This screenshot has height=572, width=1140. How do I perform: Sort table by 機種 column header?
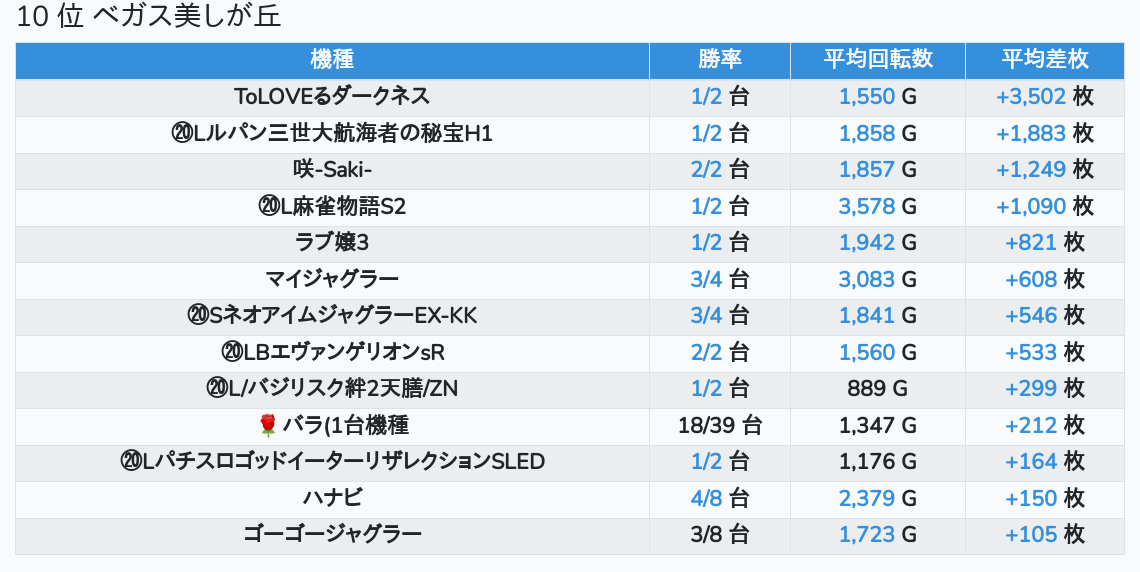coord(332,60)
